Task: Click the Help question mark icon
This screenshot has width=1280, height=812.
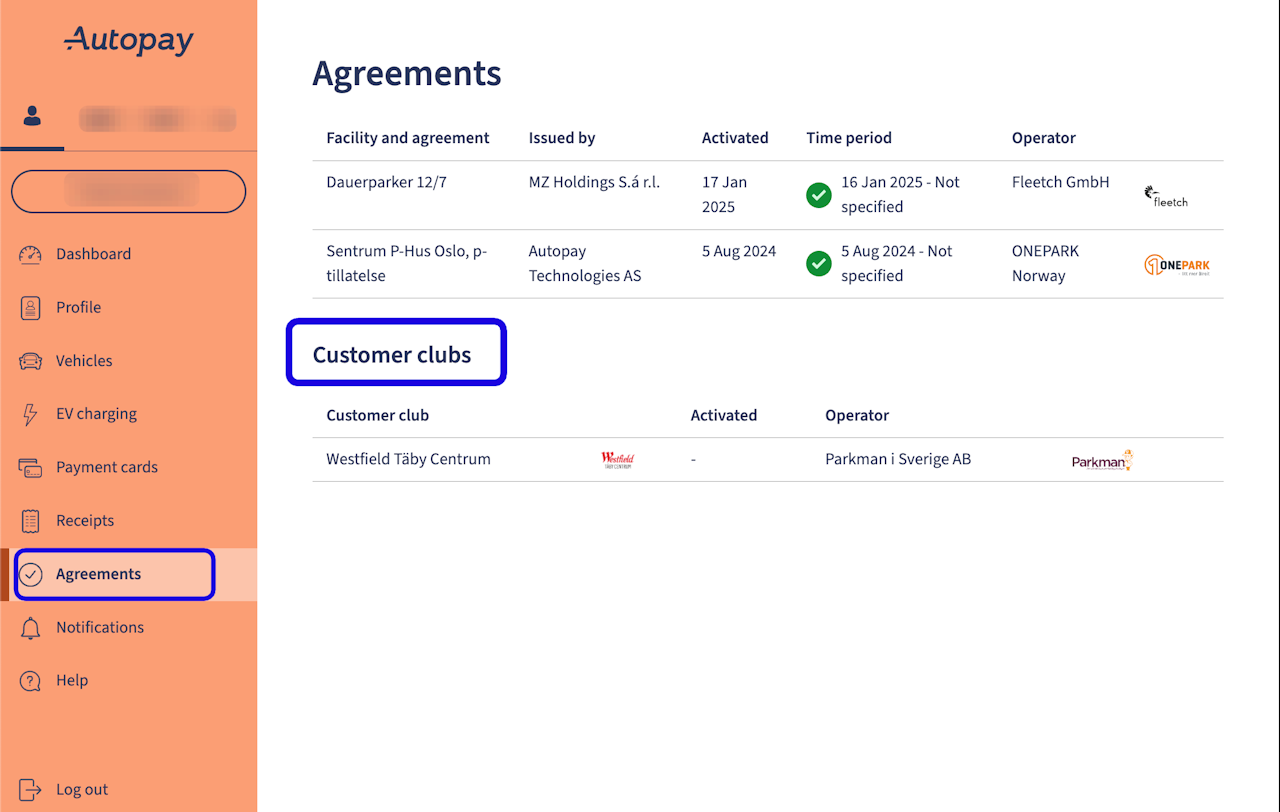Action: tap(31, 681)
